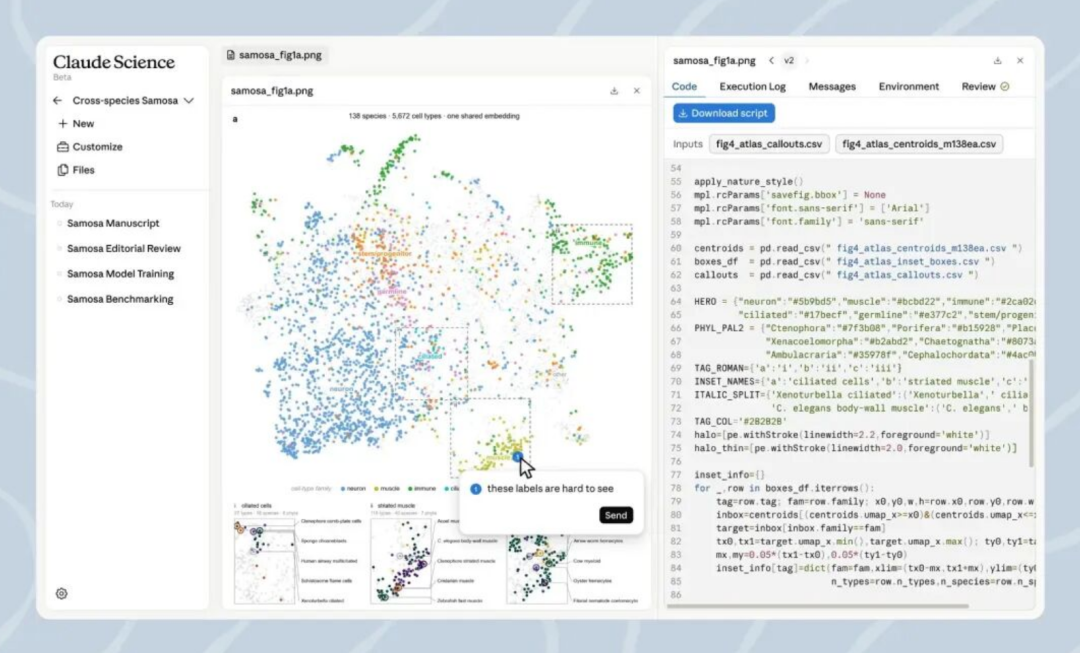The height and width of the screenshot is (653, 1080).
Task: Start a New item with the plus icon
Action: (x=63, y=123)
